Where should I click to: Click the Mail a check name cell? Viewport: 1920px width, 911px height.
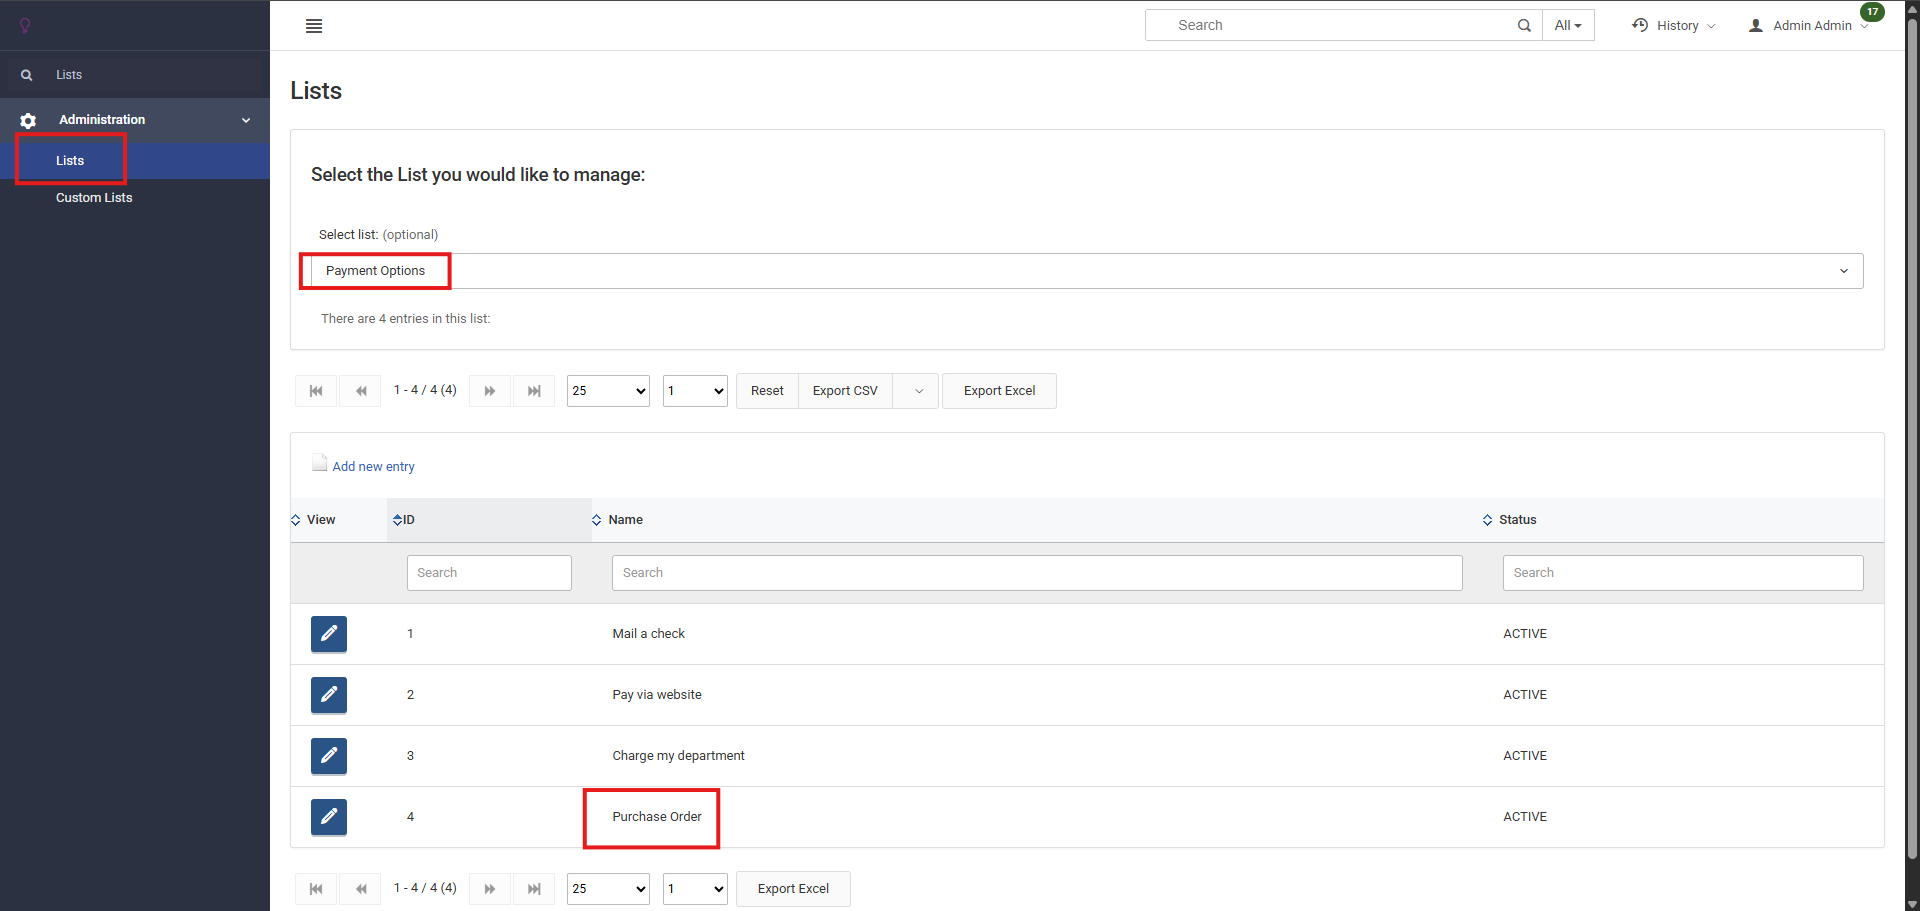648,634
